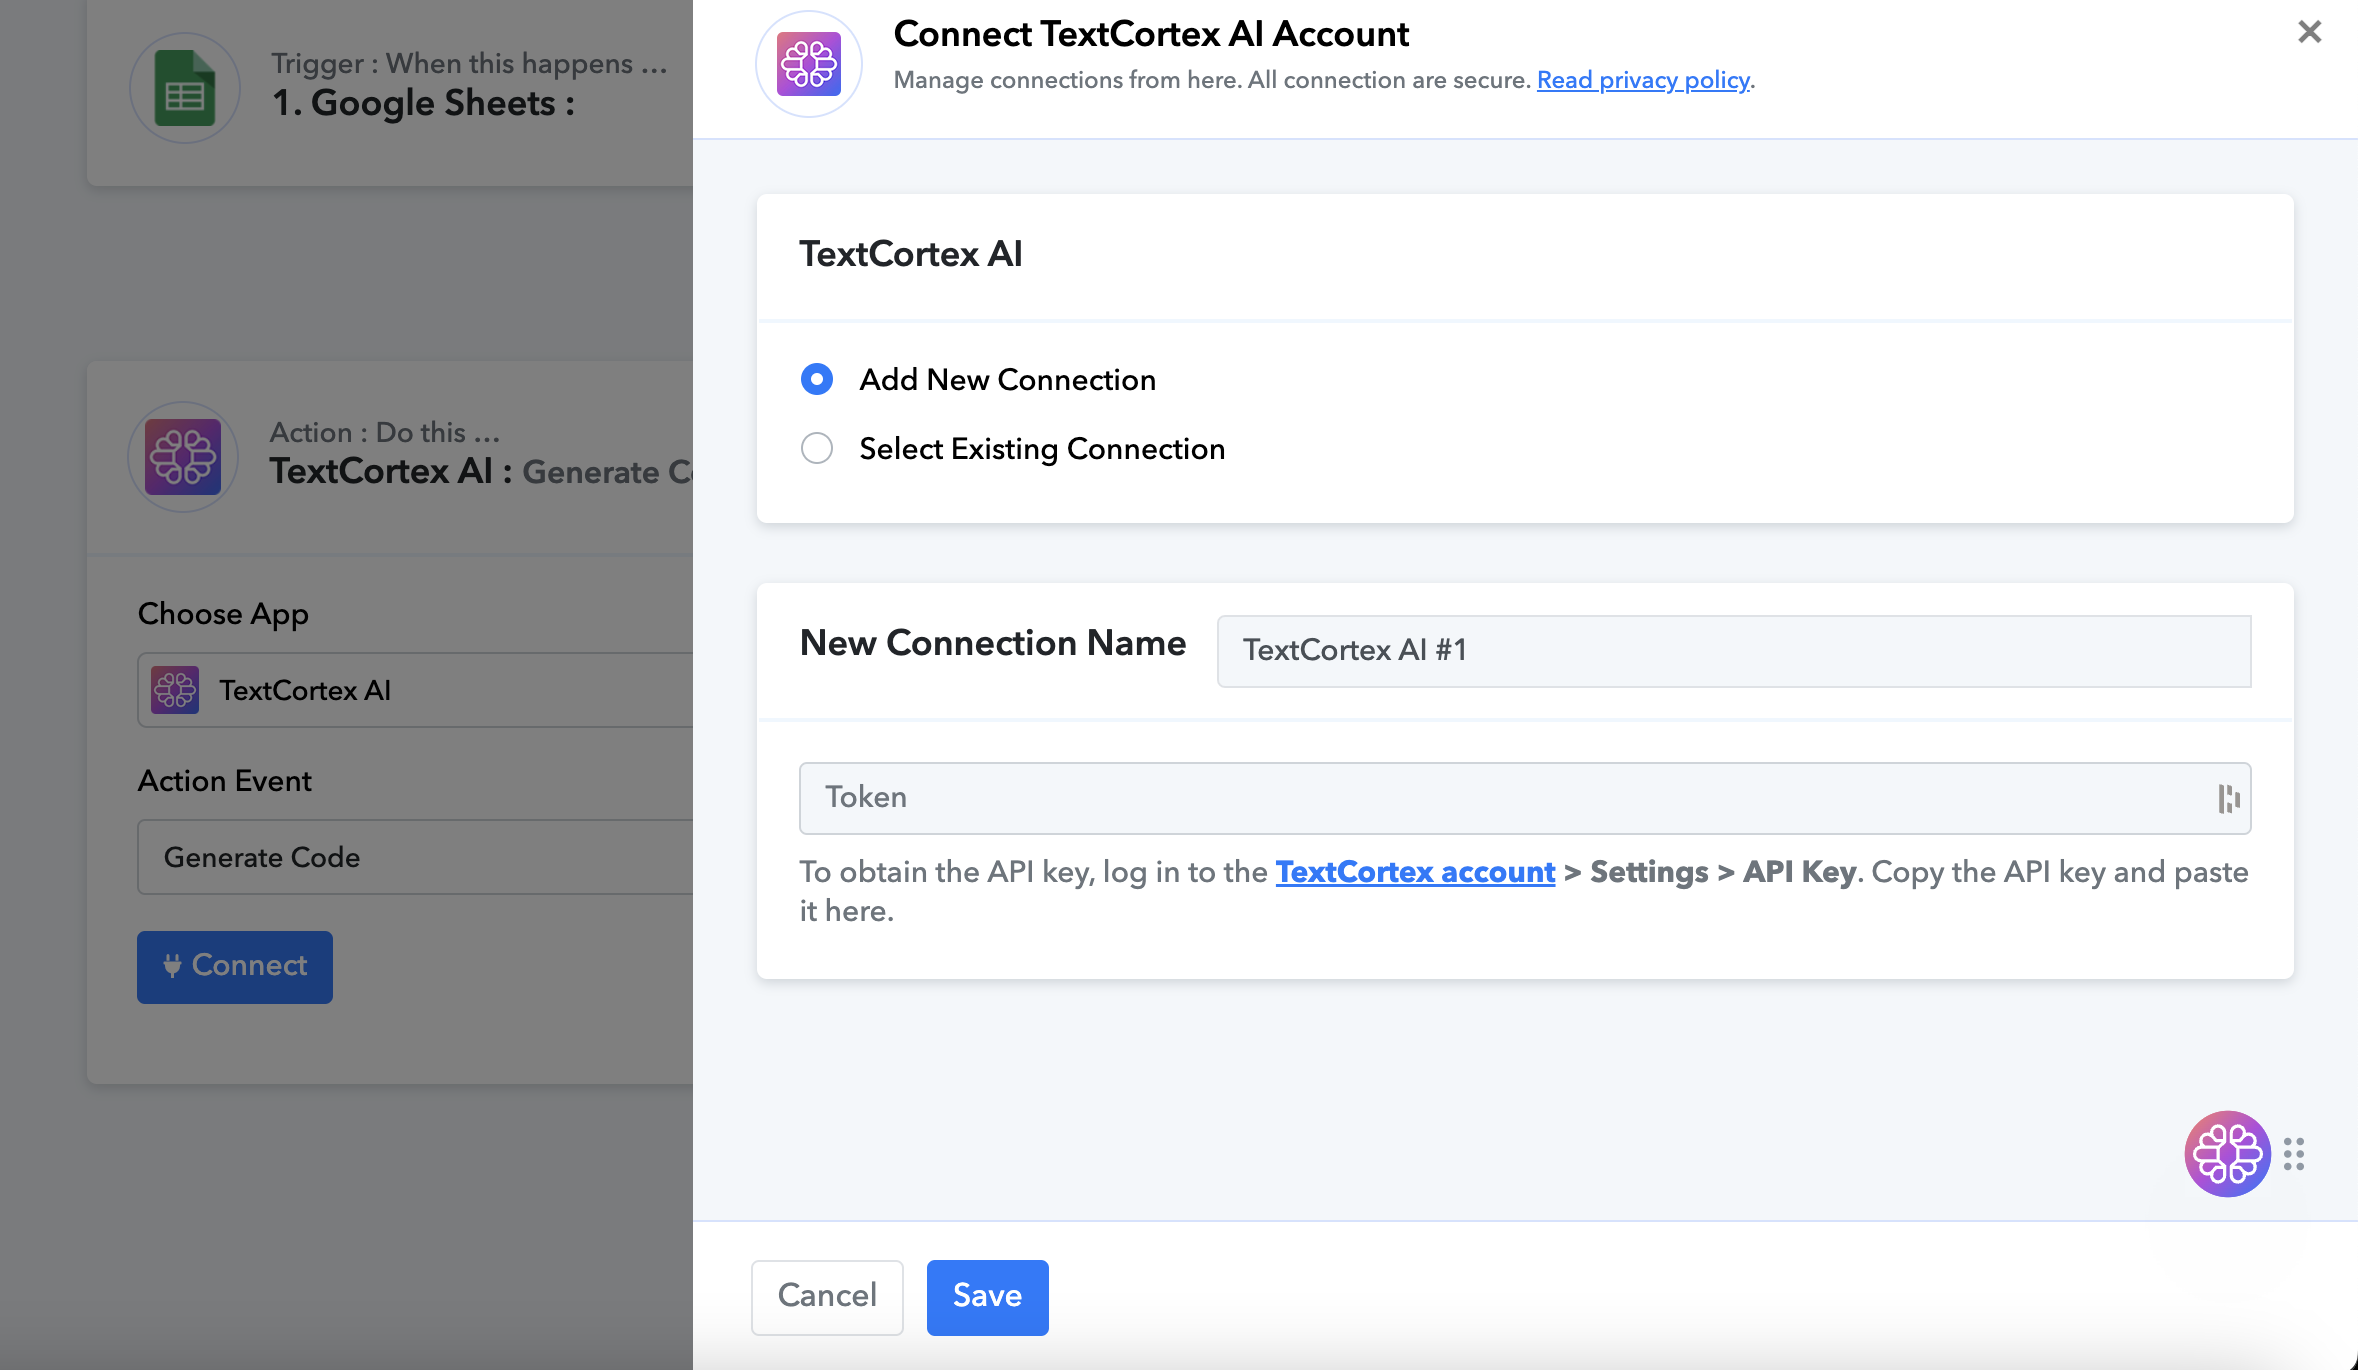Open the TextCortex account link
The width and height of the screenshot is (2358, 1370).
[x=1415, y=872]
